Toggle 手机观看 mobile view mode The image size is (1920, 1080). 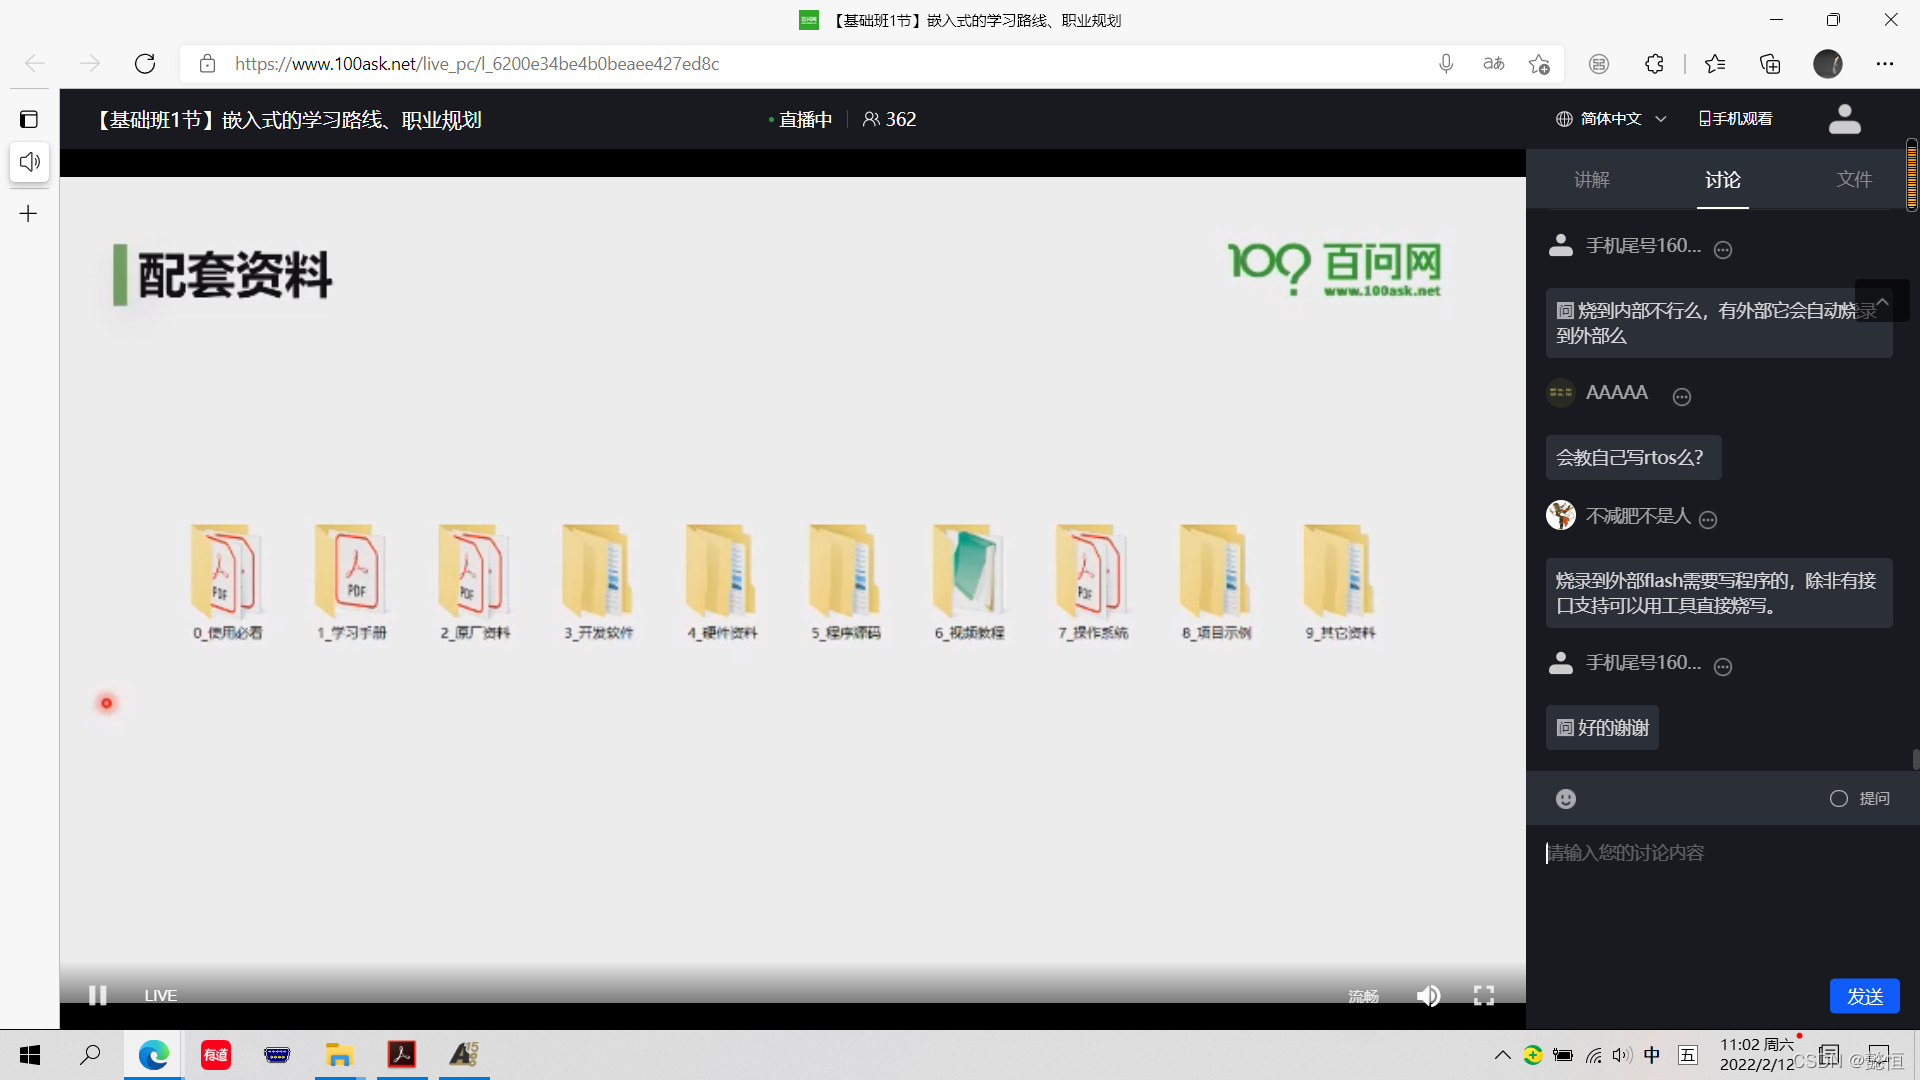coord(1735,119)
